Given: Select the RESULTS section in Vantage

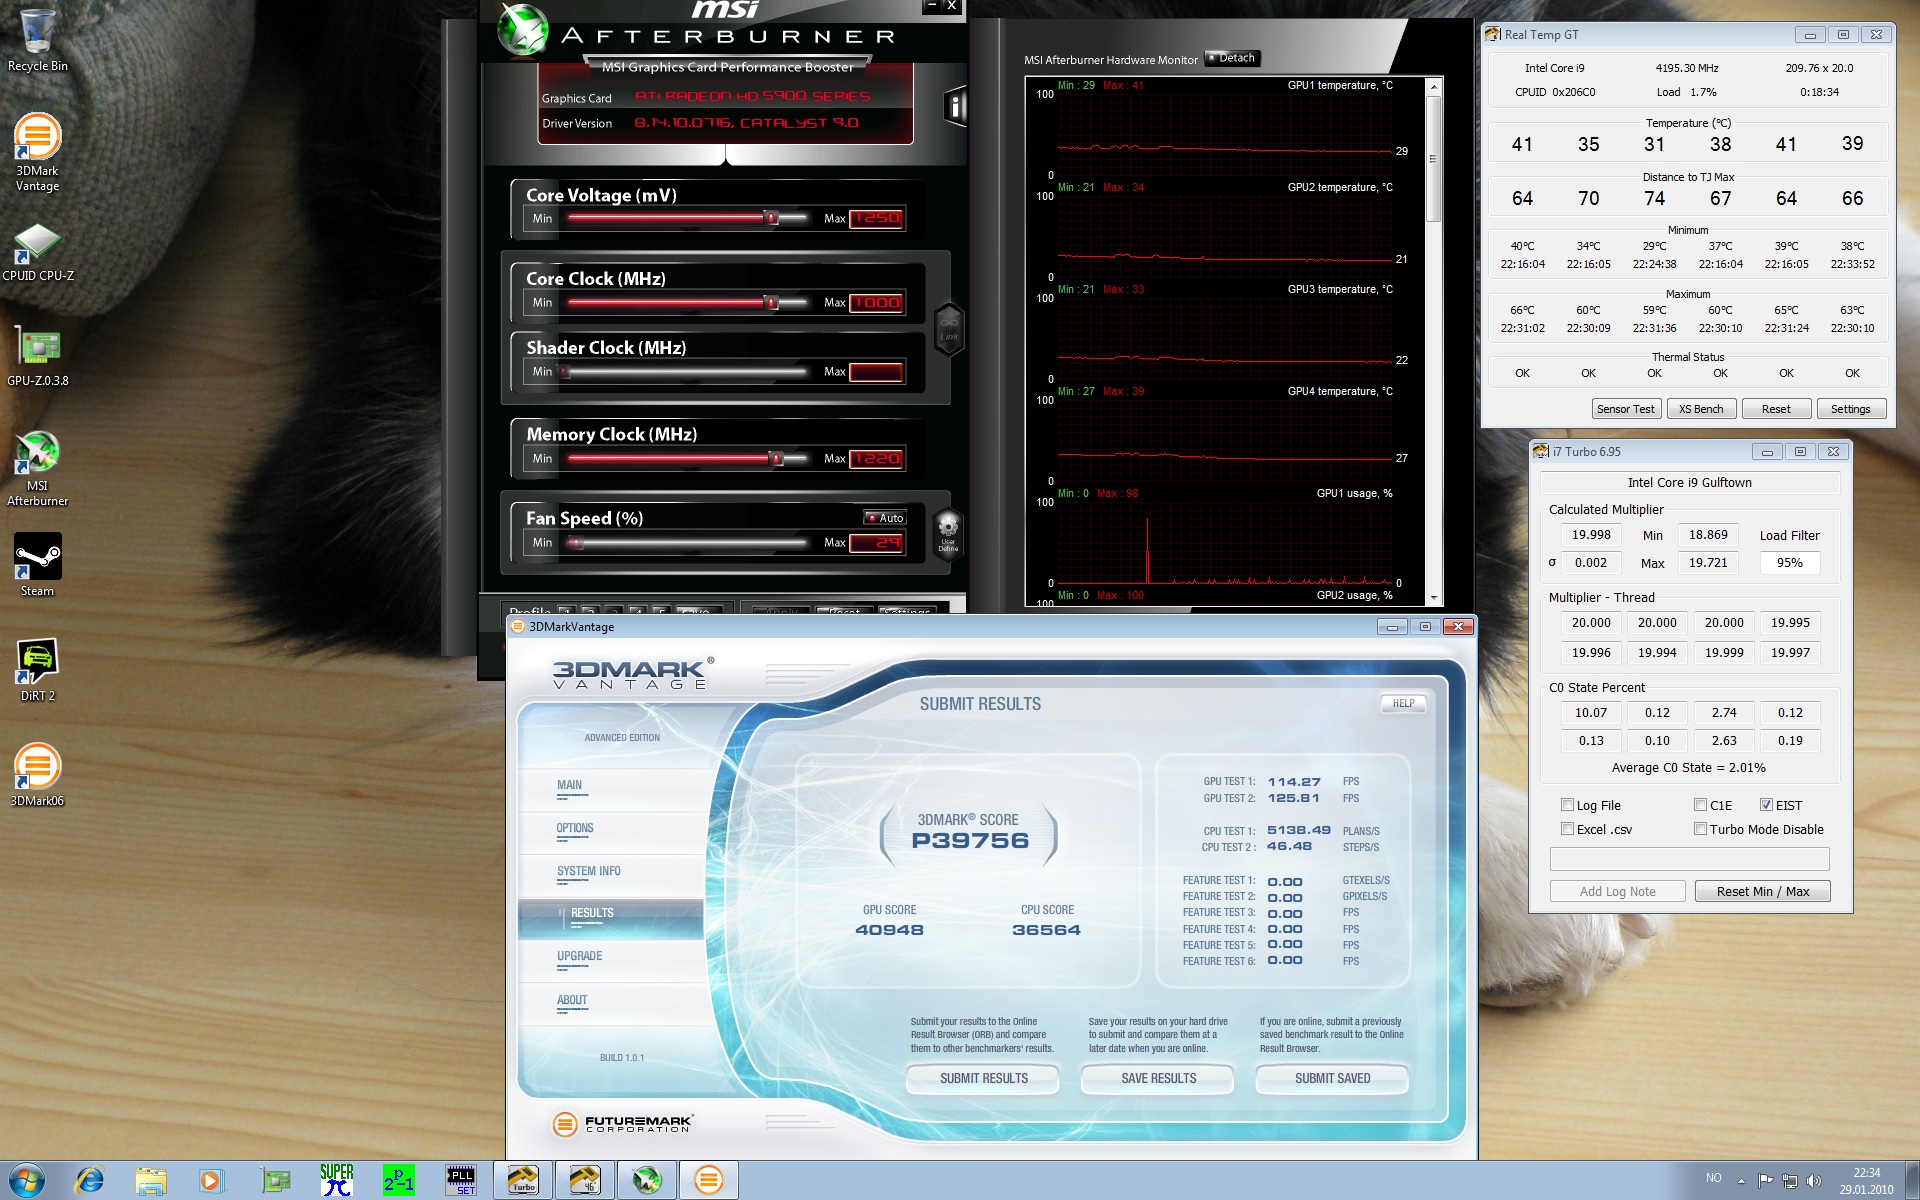Looking at the screenshot, I should point(611,917).
